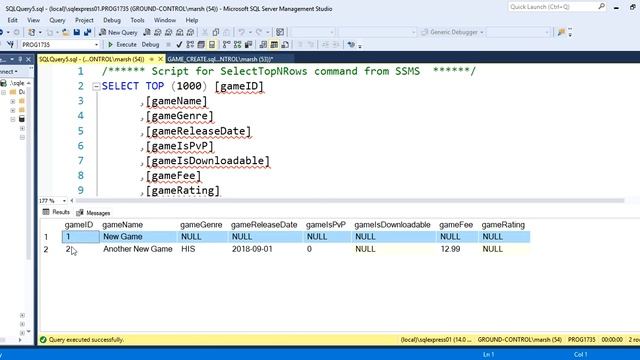Click the Open File folder icon
Viewport: 640px width, 360px height.
[65, 32]
